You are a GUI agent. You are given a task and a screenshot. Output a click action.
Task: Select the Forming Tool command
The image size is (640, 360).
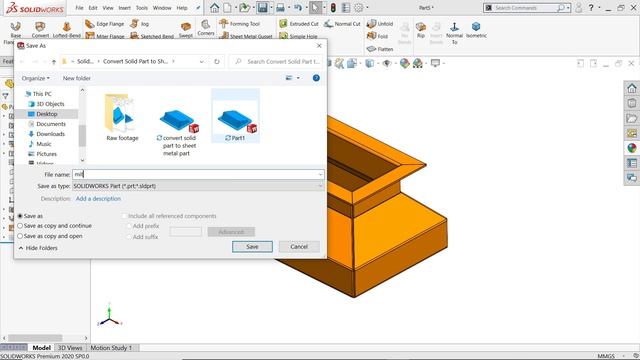point(240,24)
